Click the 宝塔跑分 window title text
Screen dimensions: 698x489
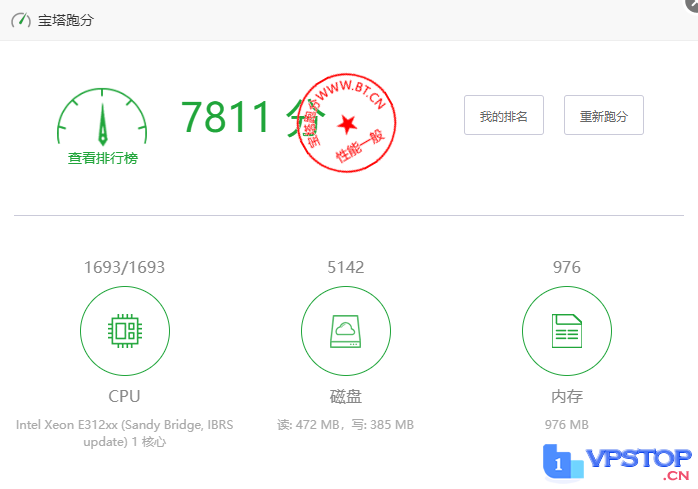coord(66,20)
